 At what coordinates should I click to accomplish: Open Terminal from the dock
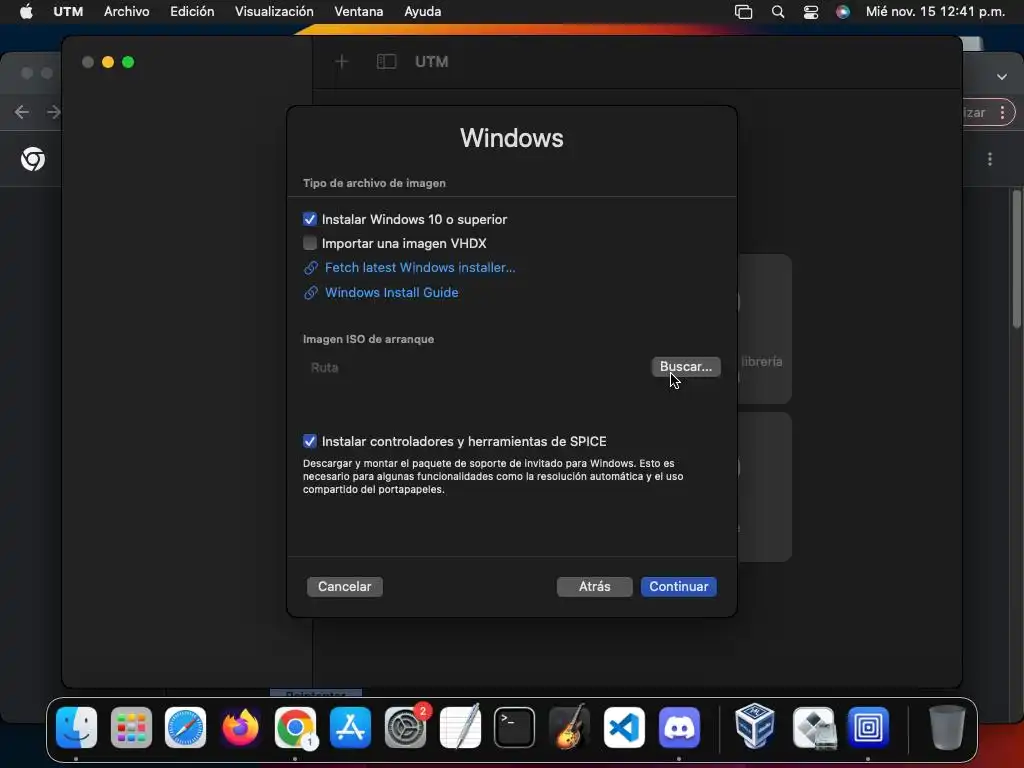pyautogui.click(x=515, y=727)
